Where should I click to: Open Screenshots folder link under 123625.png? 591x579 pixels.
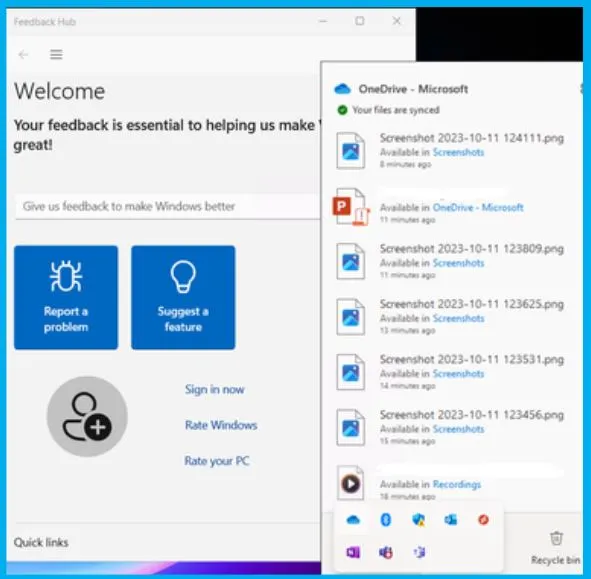click(458, 318)
